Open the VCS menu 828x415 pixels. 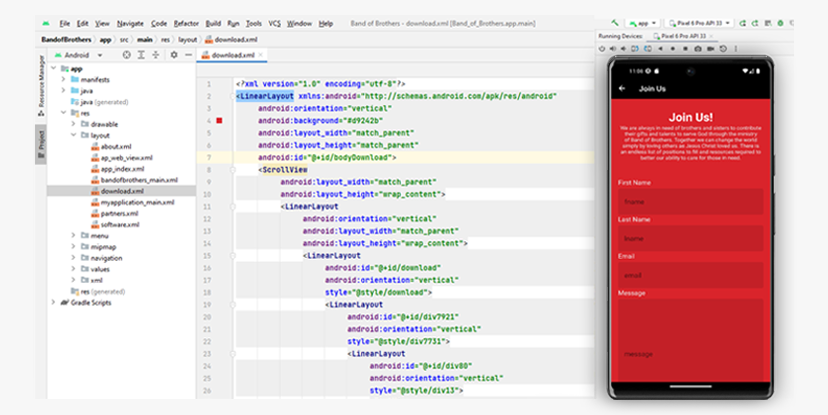point(275,23)
